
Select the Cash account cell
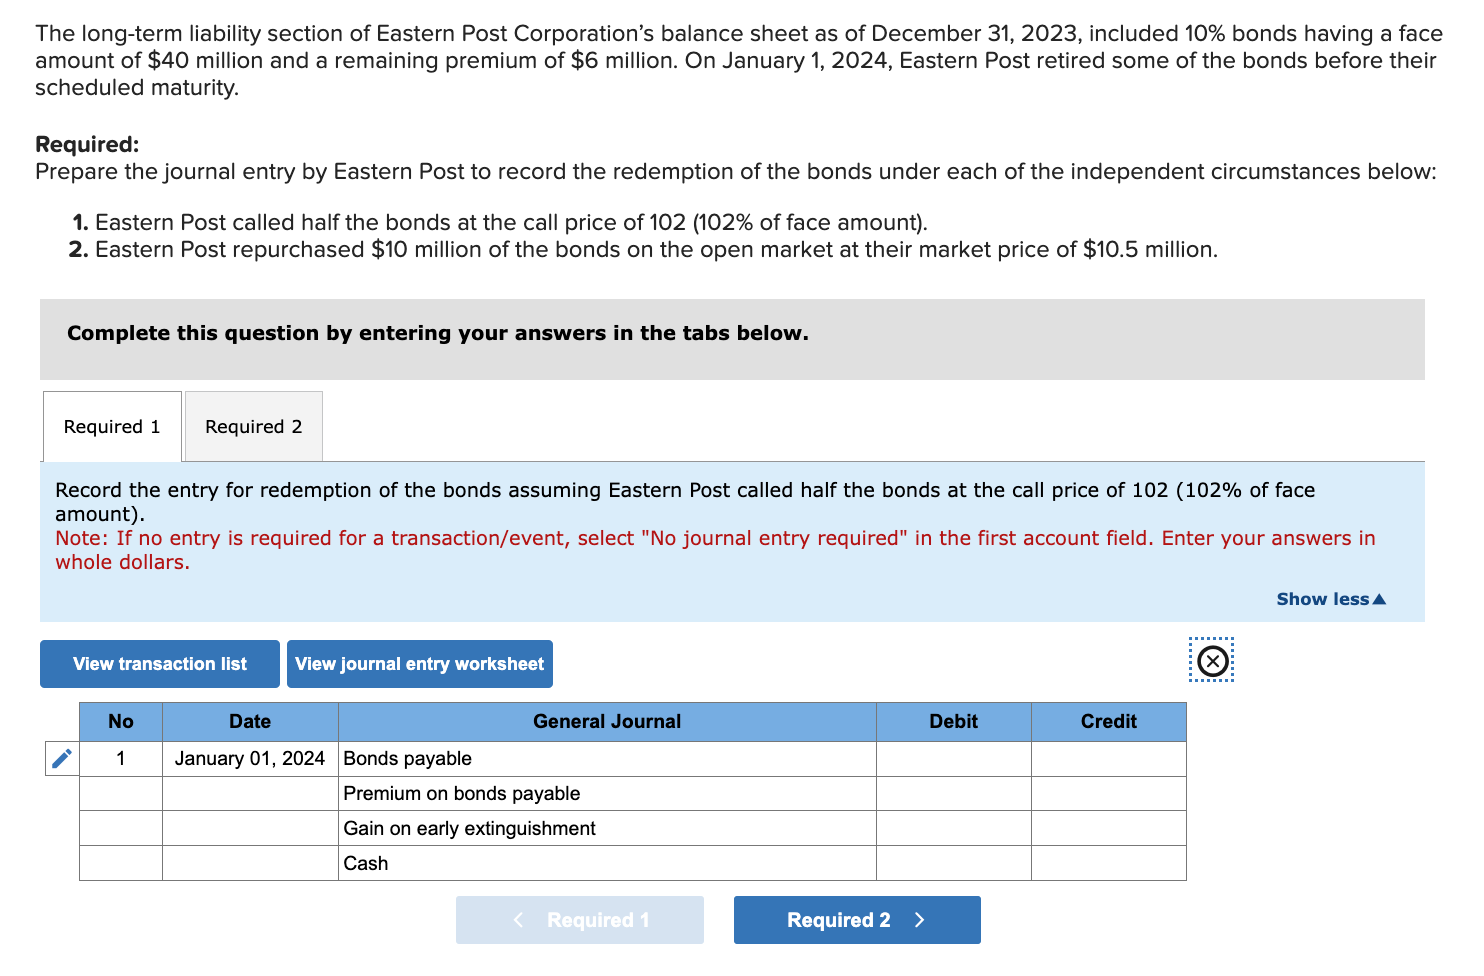pos(606,862)
